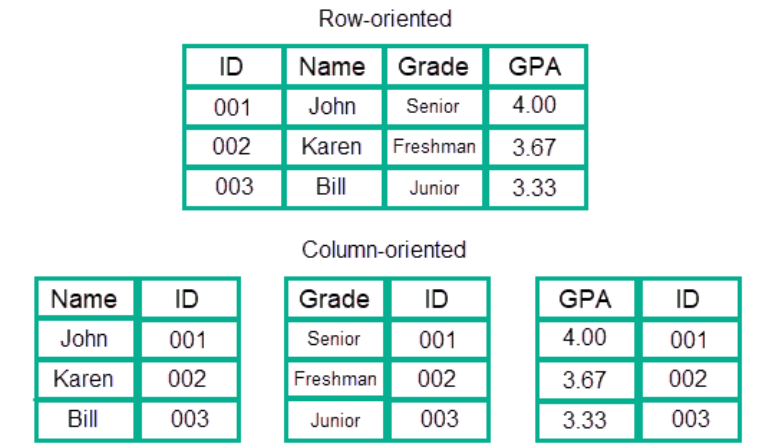The width and height of the screenshot is (758, 448).
Task: Click the Bill cell in the row-oriented table
Action: click(331, 187)
